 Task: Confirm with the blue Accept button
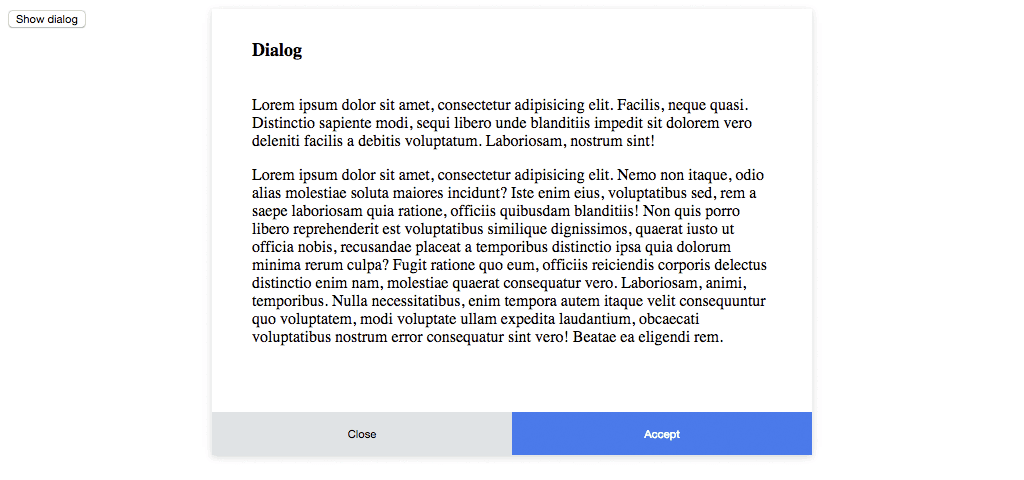662,434
